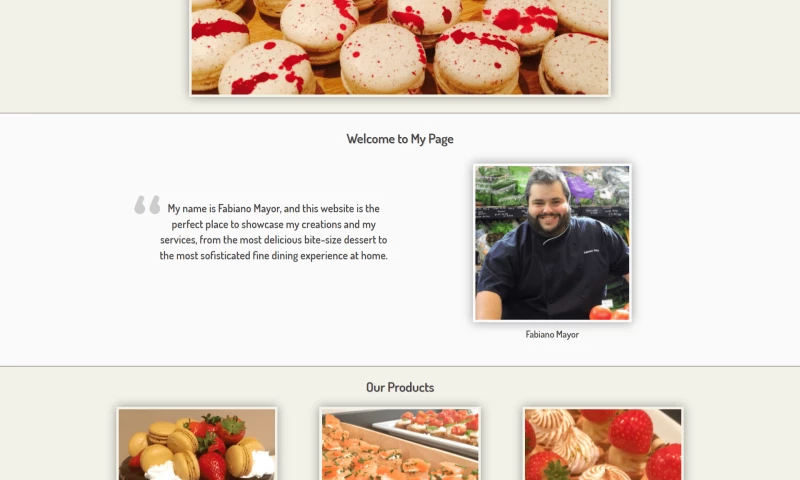The width and height of the screenshot is (800, 480).
Task: Click the whipped cream on the macaron cake
Action: pyautogui.click(x=262, y=464)
